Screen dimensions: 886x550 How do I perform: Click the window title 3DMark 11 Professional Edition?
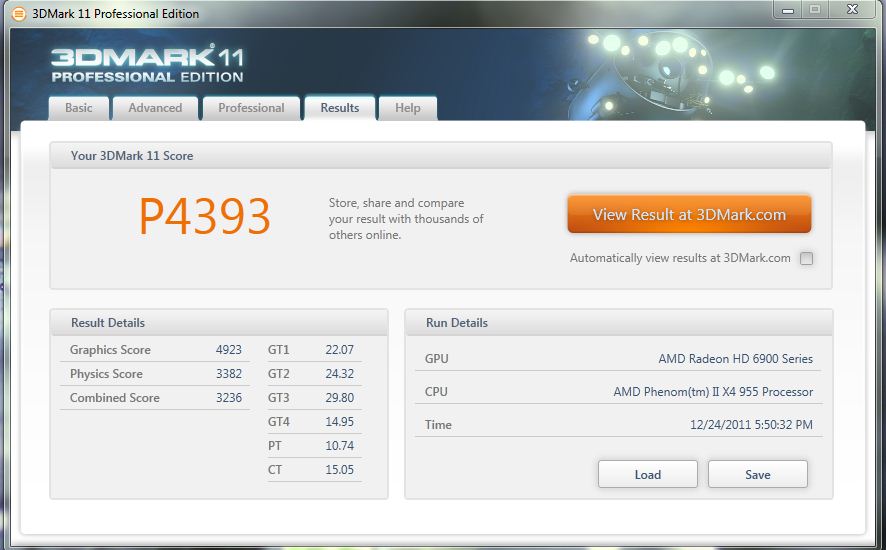(115, 14)
